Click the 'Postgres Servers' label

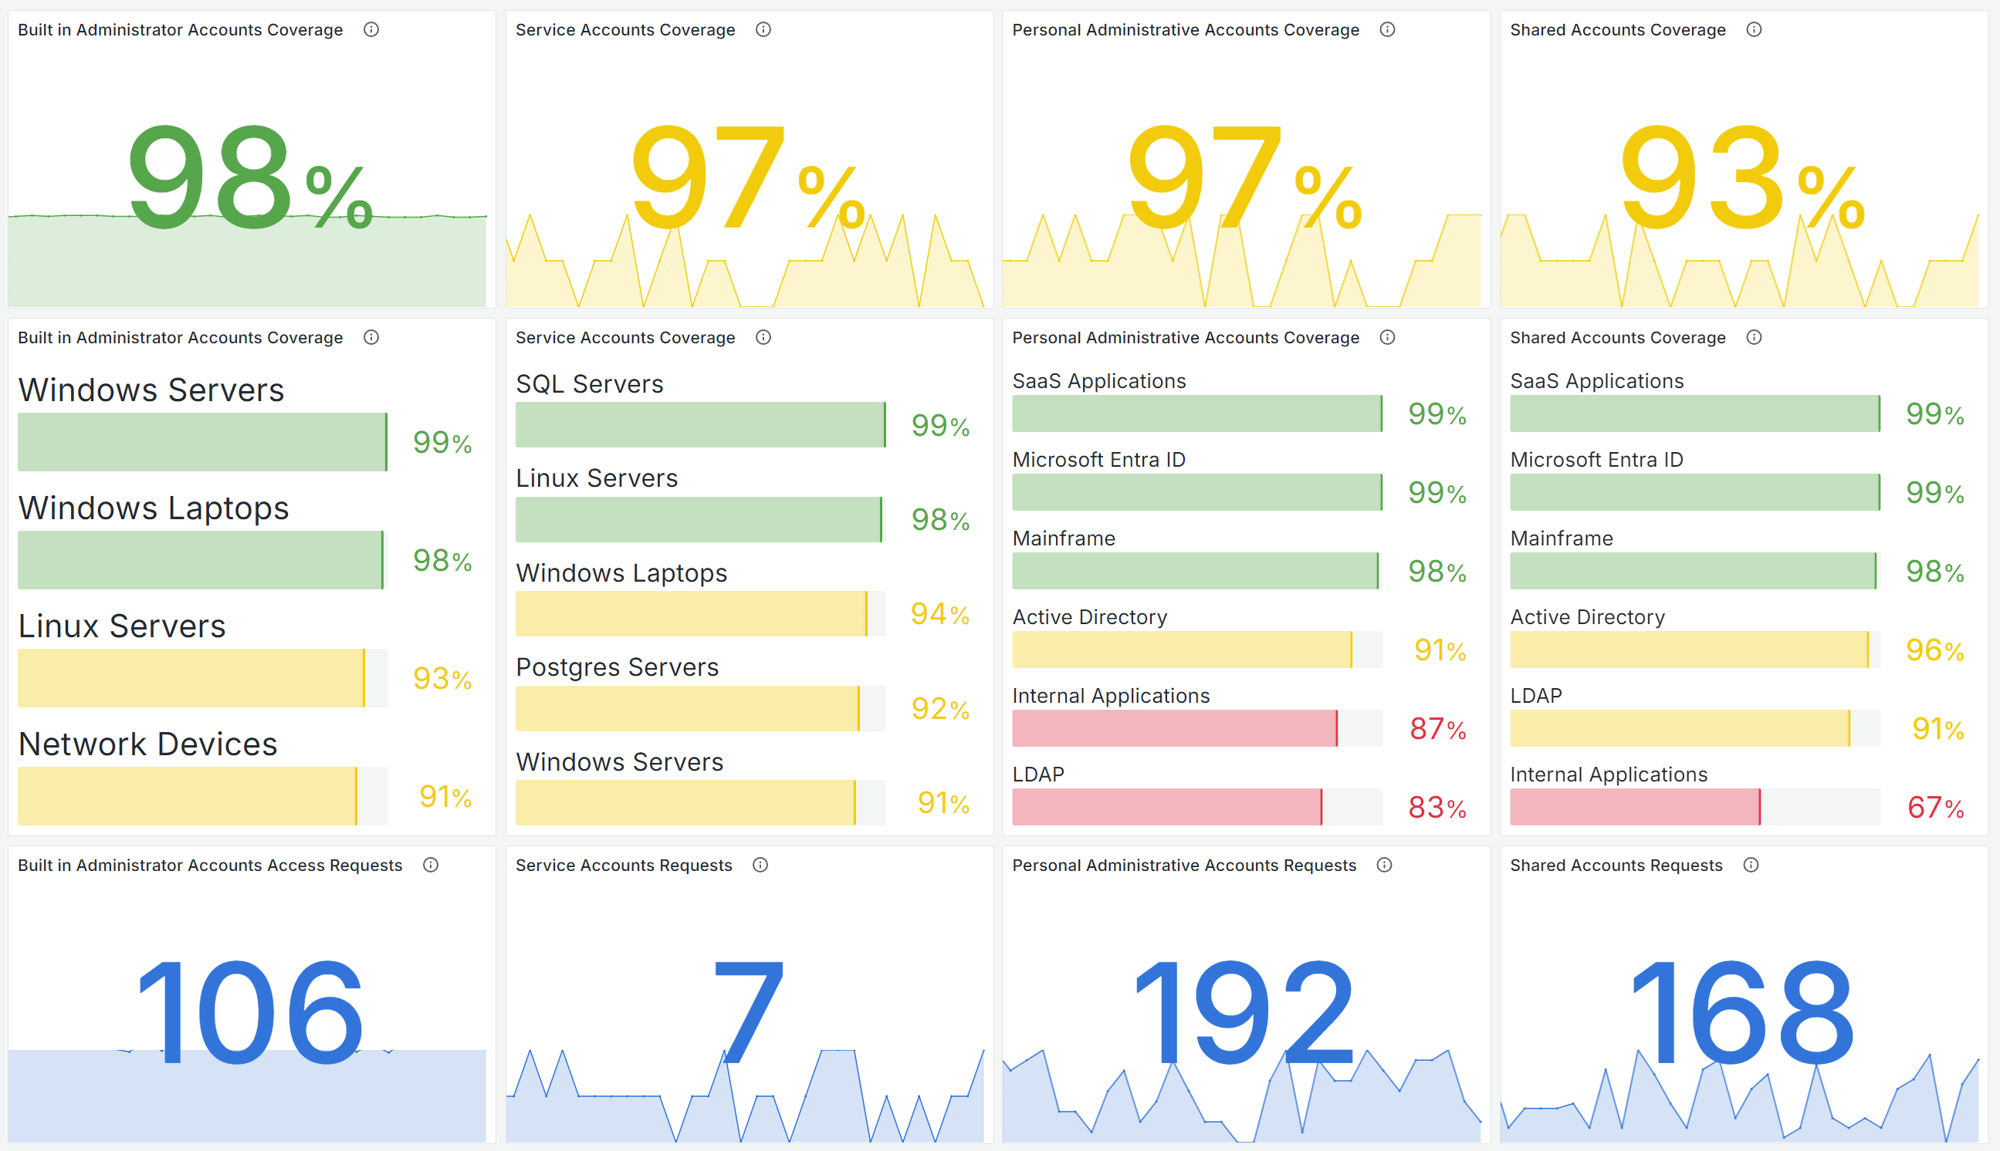[x=617, y=667]
